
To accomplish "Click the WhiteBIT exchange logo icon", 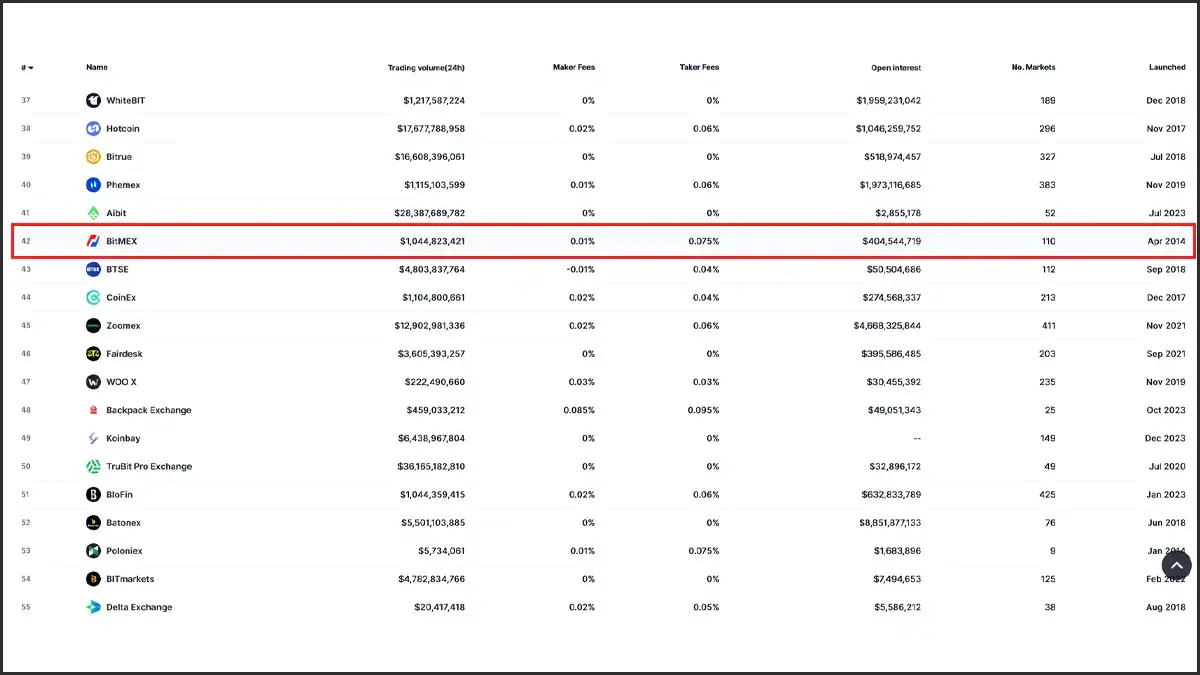I will point(93,101).
